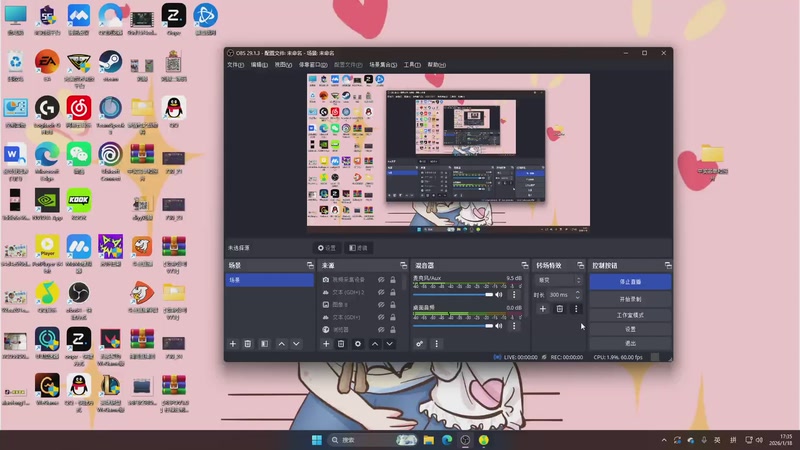
Task: Open Windows Start button on taskbar
Action: [x=316, y=440]
